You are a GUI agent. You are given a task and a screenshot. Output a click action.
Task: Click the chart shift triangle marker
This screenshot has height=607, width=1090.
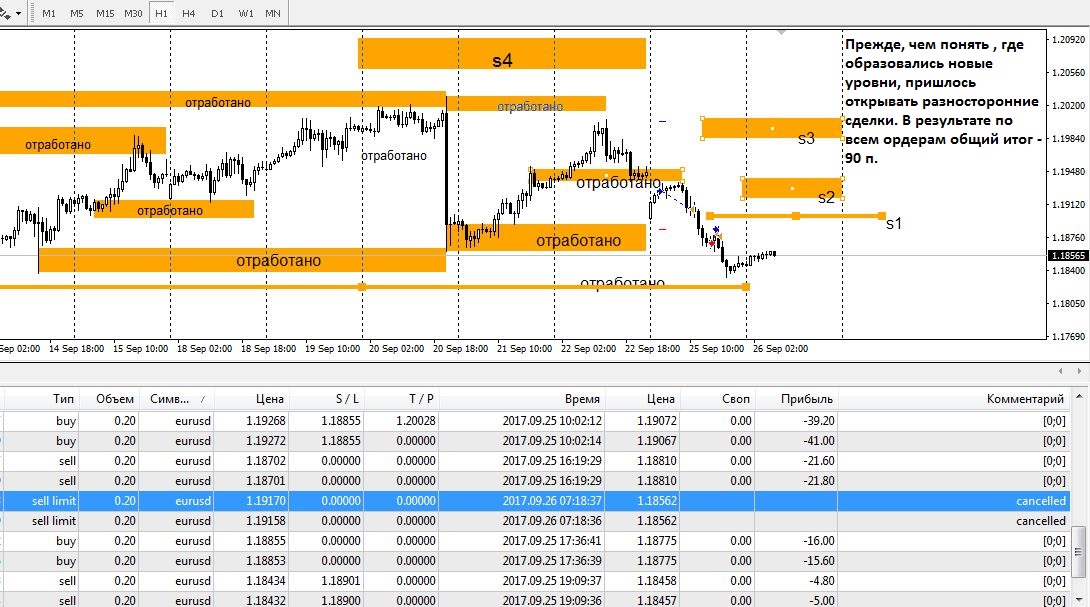pos(781,32)
